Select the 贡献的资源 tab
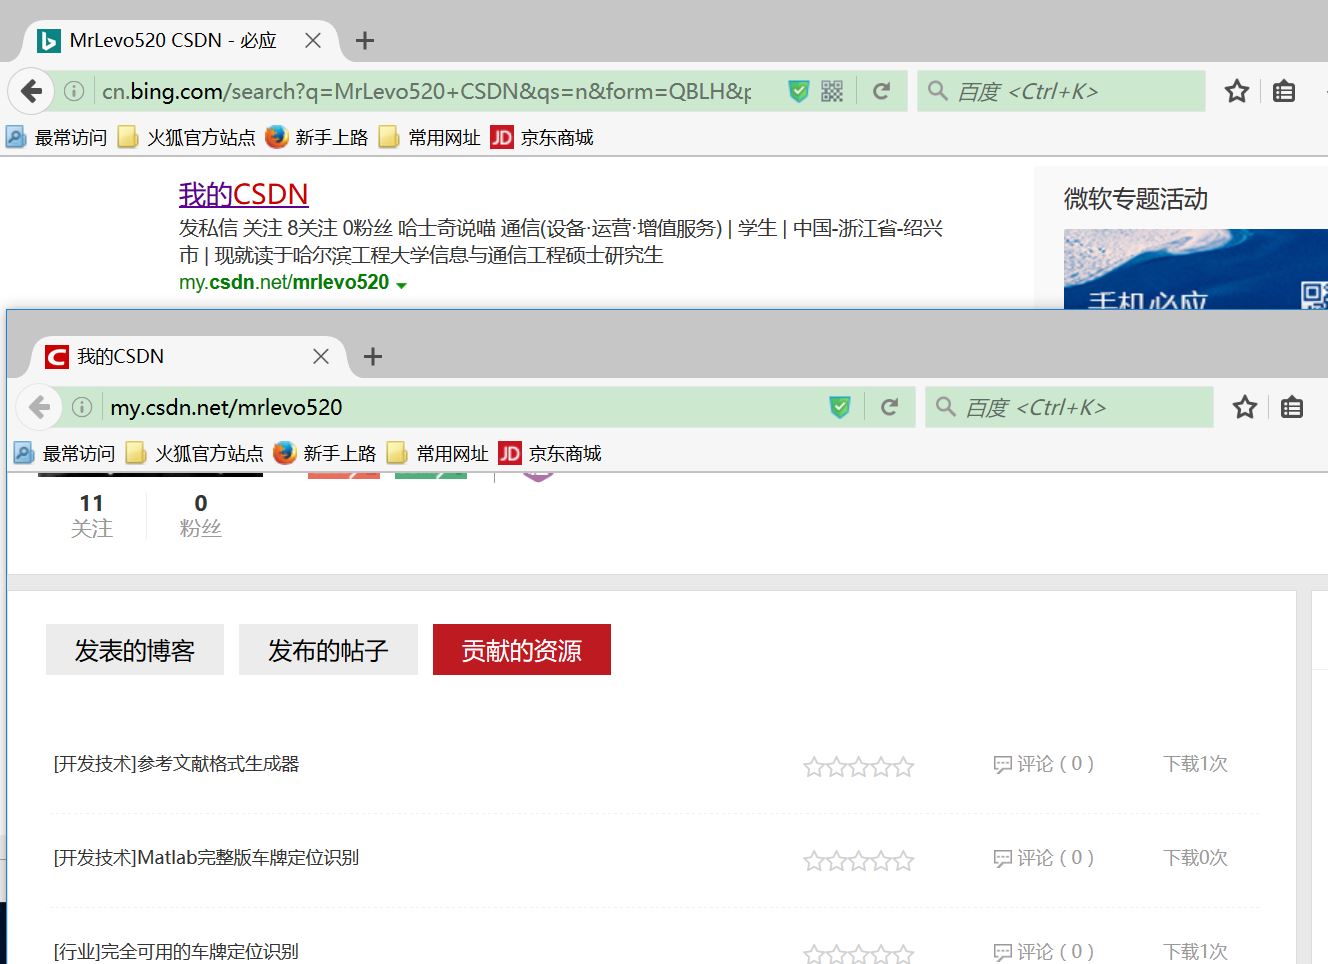The image size is (1328, 964). coord(522,650)
